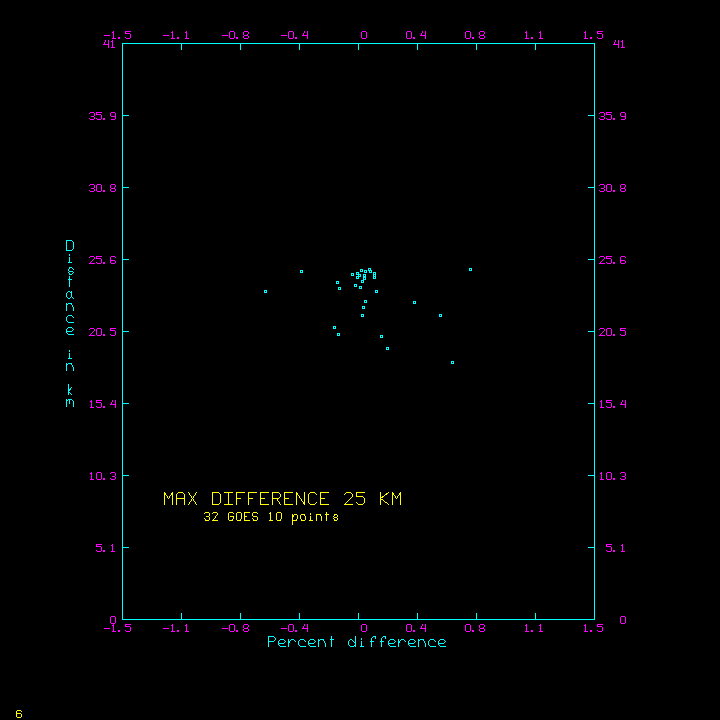The height and width of the screenshot is (720, 720).
Task: Select the vertical Distance in km title
Action: [x=70, y=324]
